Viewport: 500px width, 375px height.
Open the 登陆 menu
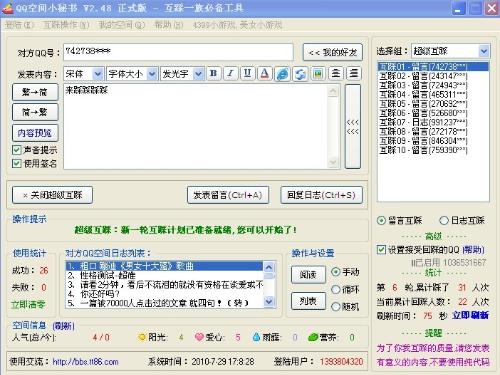pos(20,25)
